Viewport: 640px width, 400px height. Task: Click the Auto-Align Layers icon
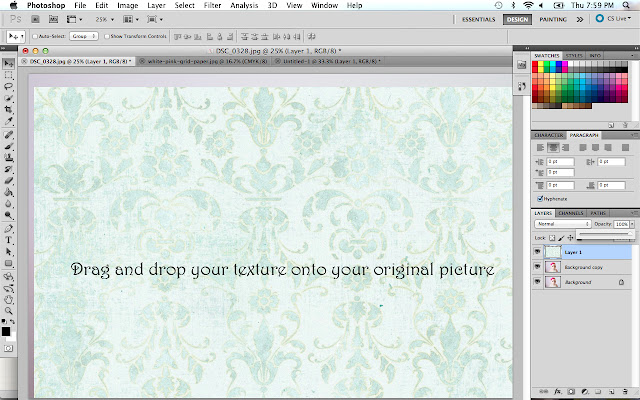312,36
